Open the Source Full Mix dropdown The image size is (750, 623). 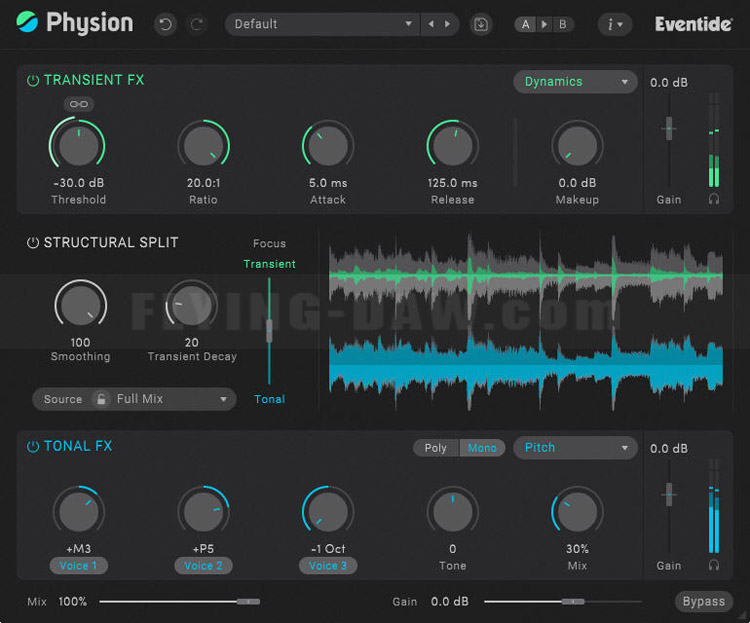[x=134, y=399]
